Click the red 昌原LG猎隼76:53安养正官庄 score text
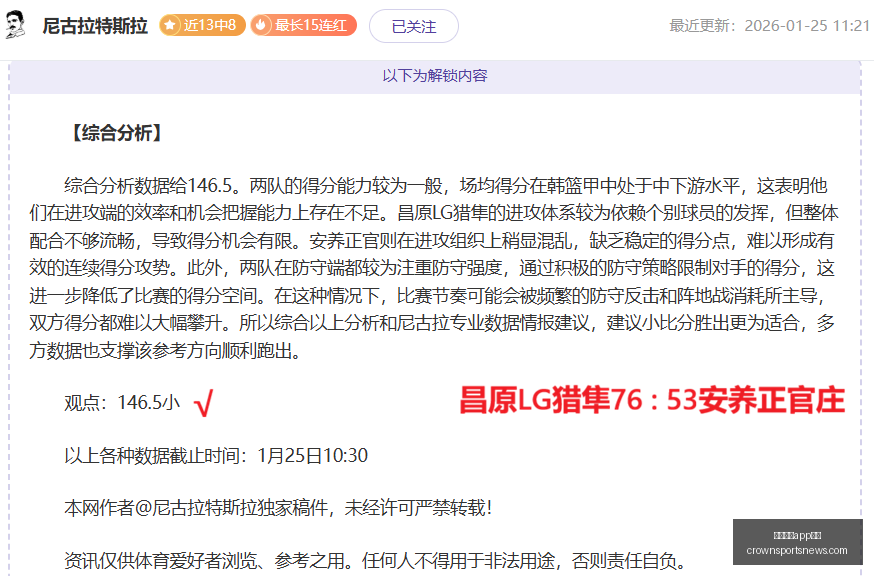Image resolution: width=874 pixels, height=576 pixels. click(652, 400)
